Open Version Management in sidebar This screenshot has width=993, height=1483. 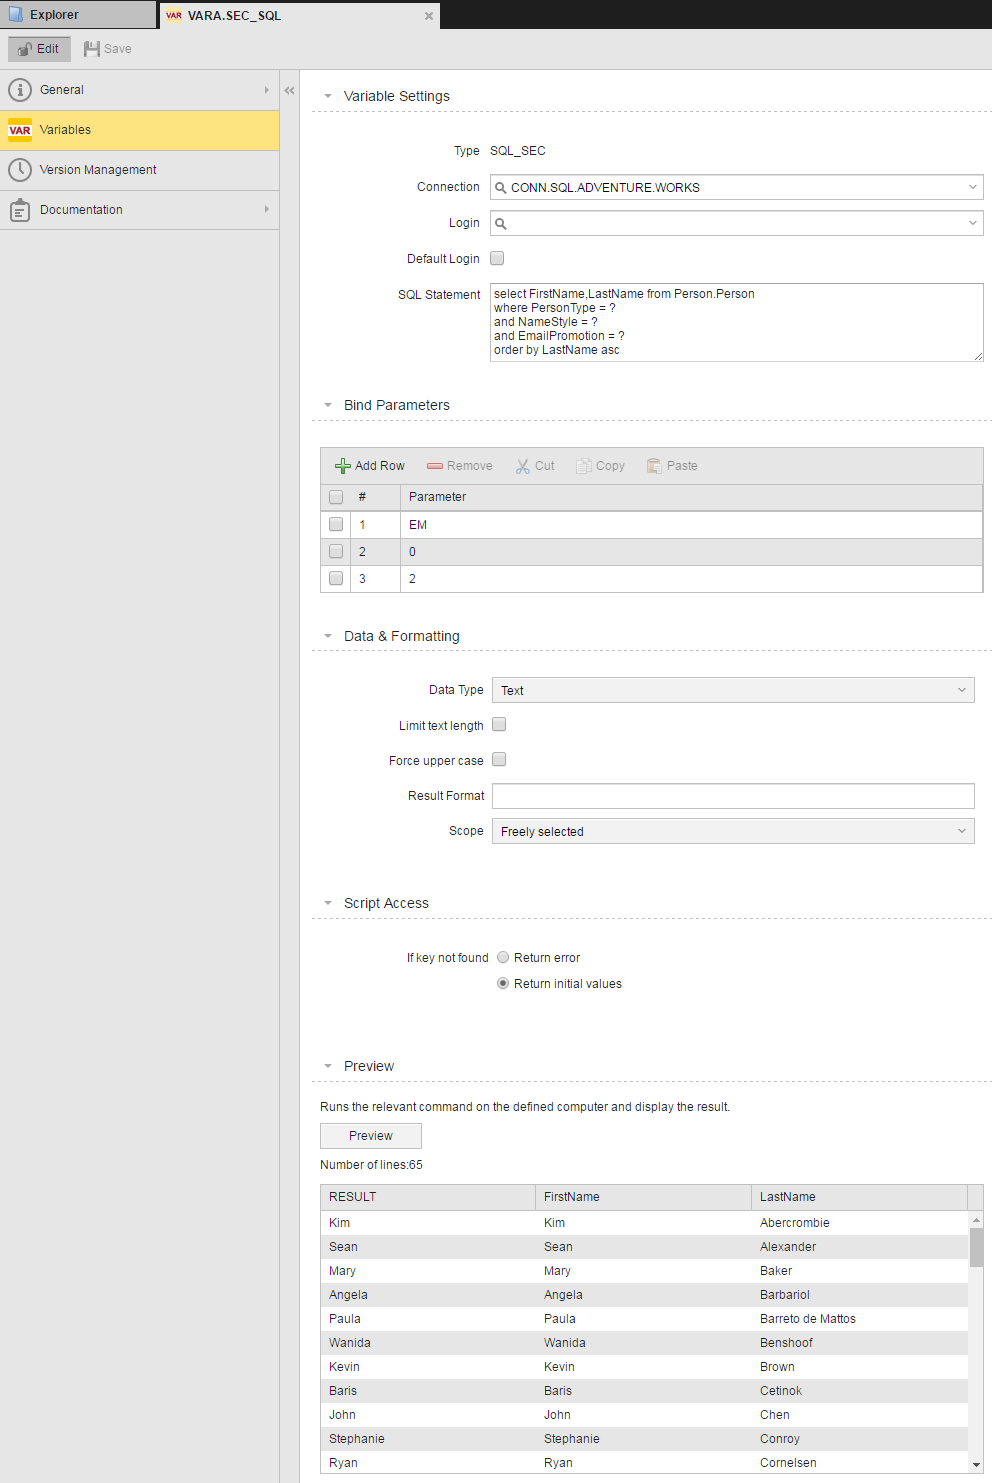tap(98, 170)
